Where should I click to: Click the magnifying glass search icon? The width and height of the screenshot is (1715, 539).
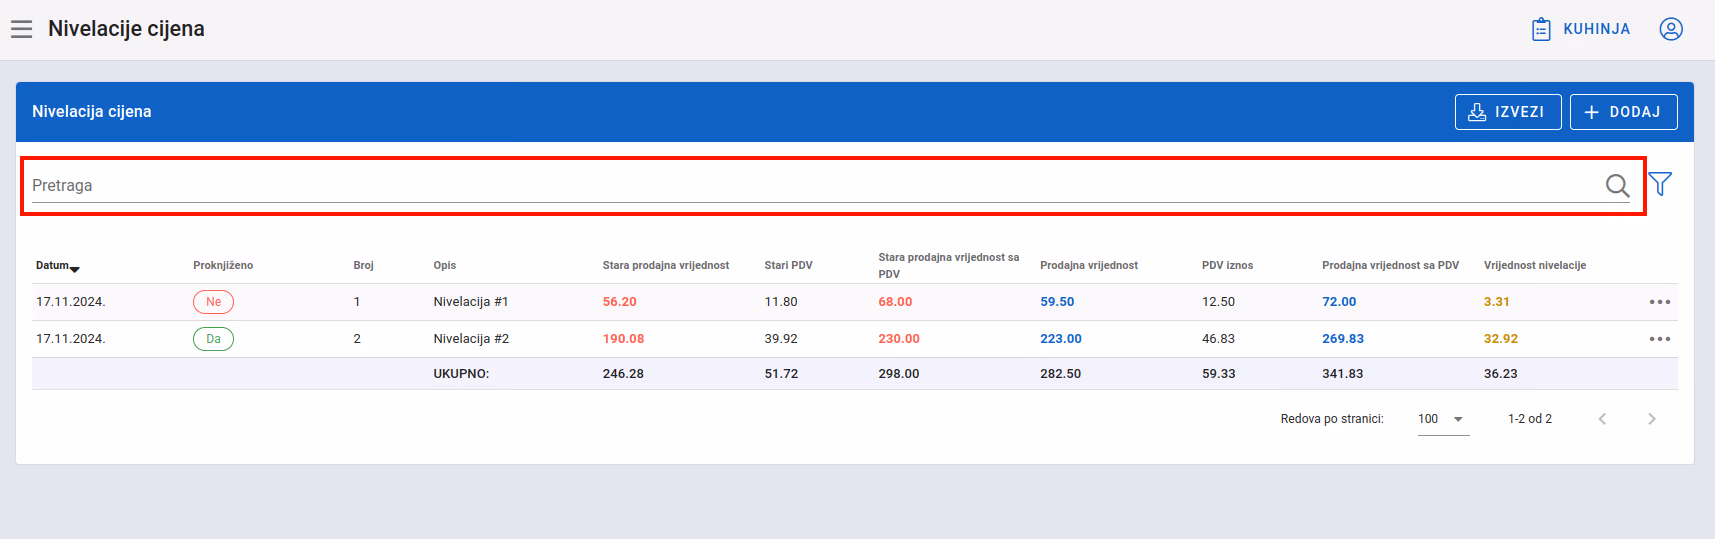(x=1617, y=185)
